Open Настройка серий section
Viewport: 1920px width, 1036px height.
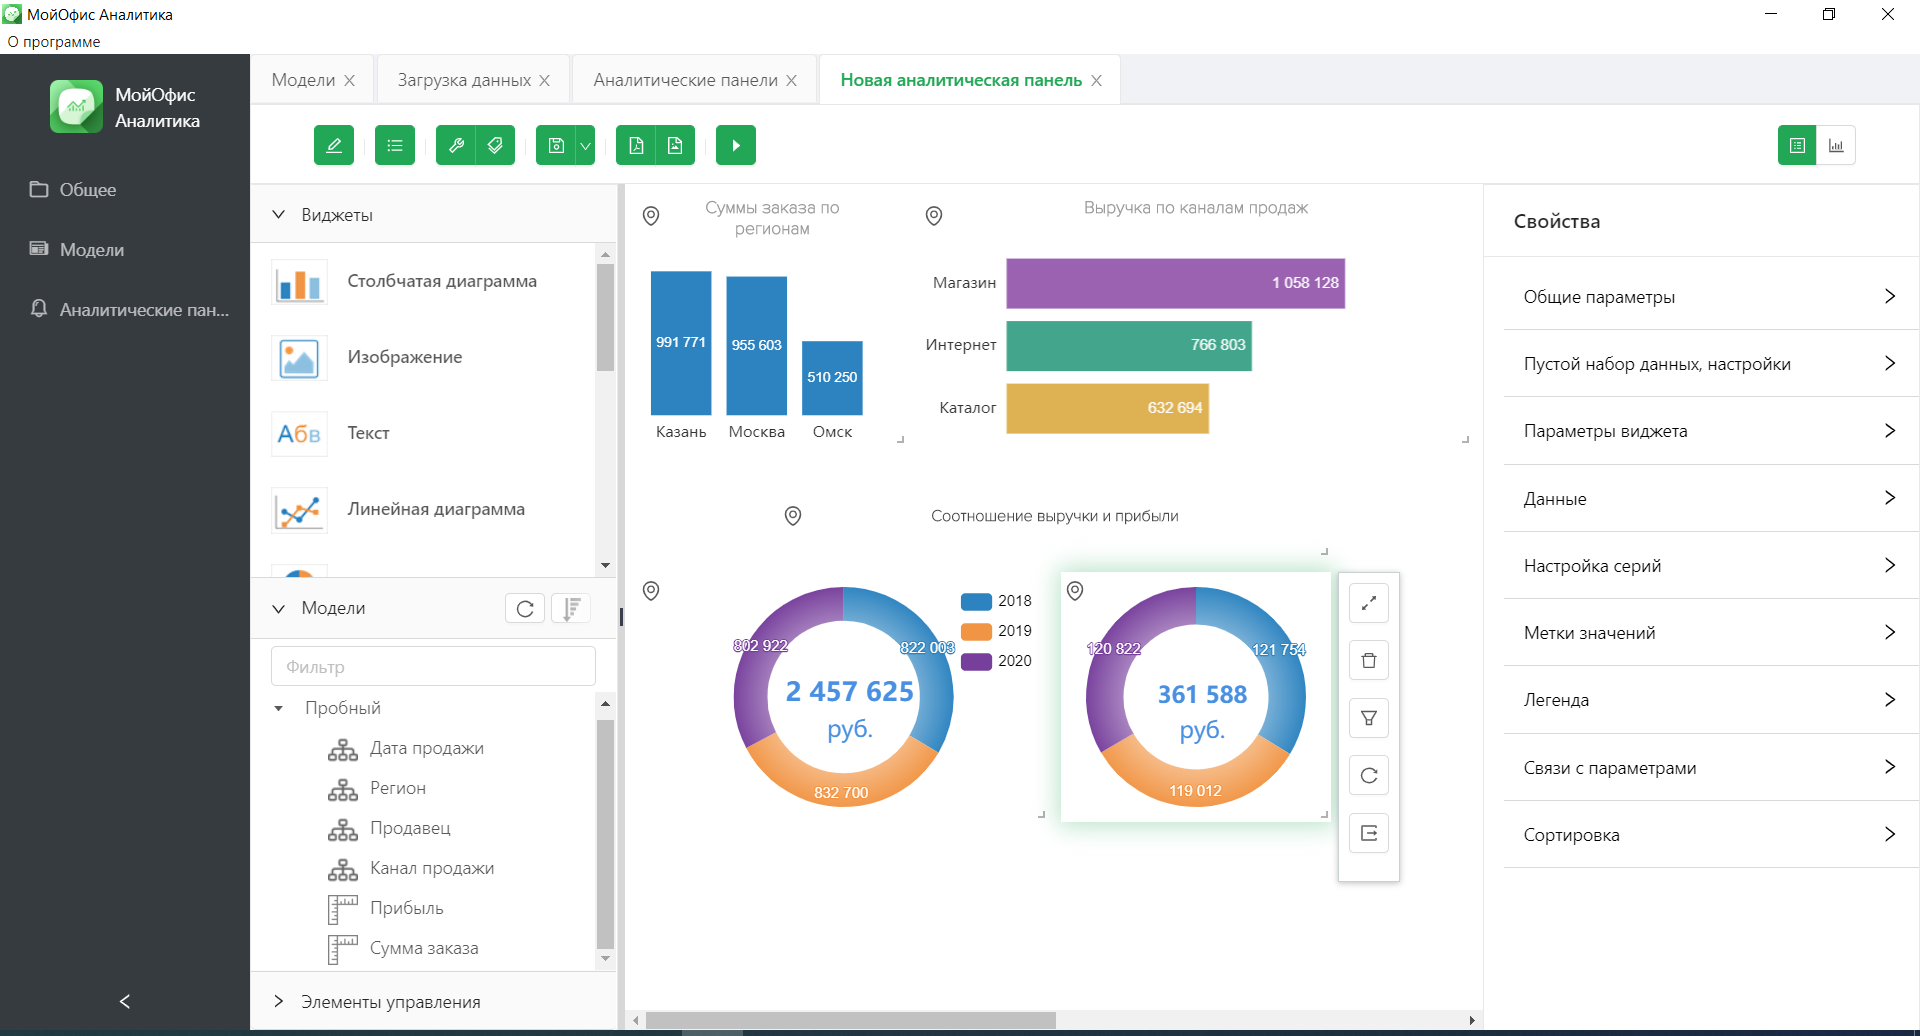pyautogui.click(x=1710, y=565)
